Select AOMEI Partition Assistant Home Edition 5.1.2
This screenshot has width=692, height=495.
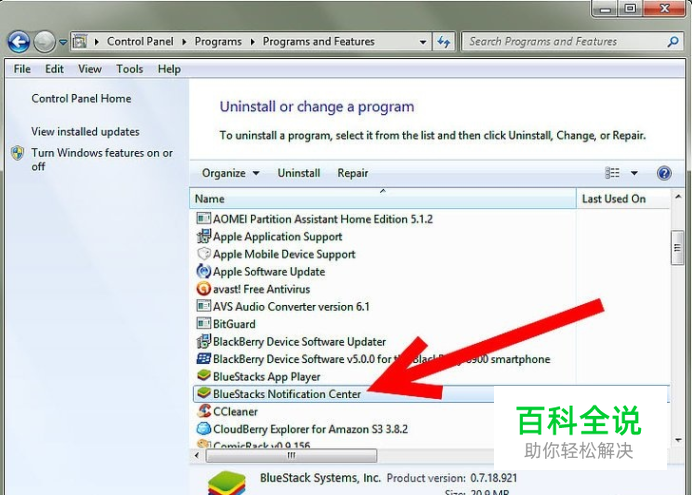coord(323,219)
